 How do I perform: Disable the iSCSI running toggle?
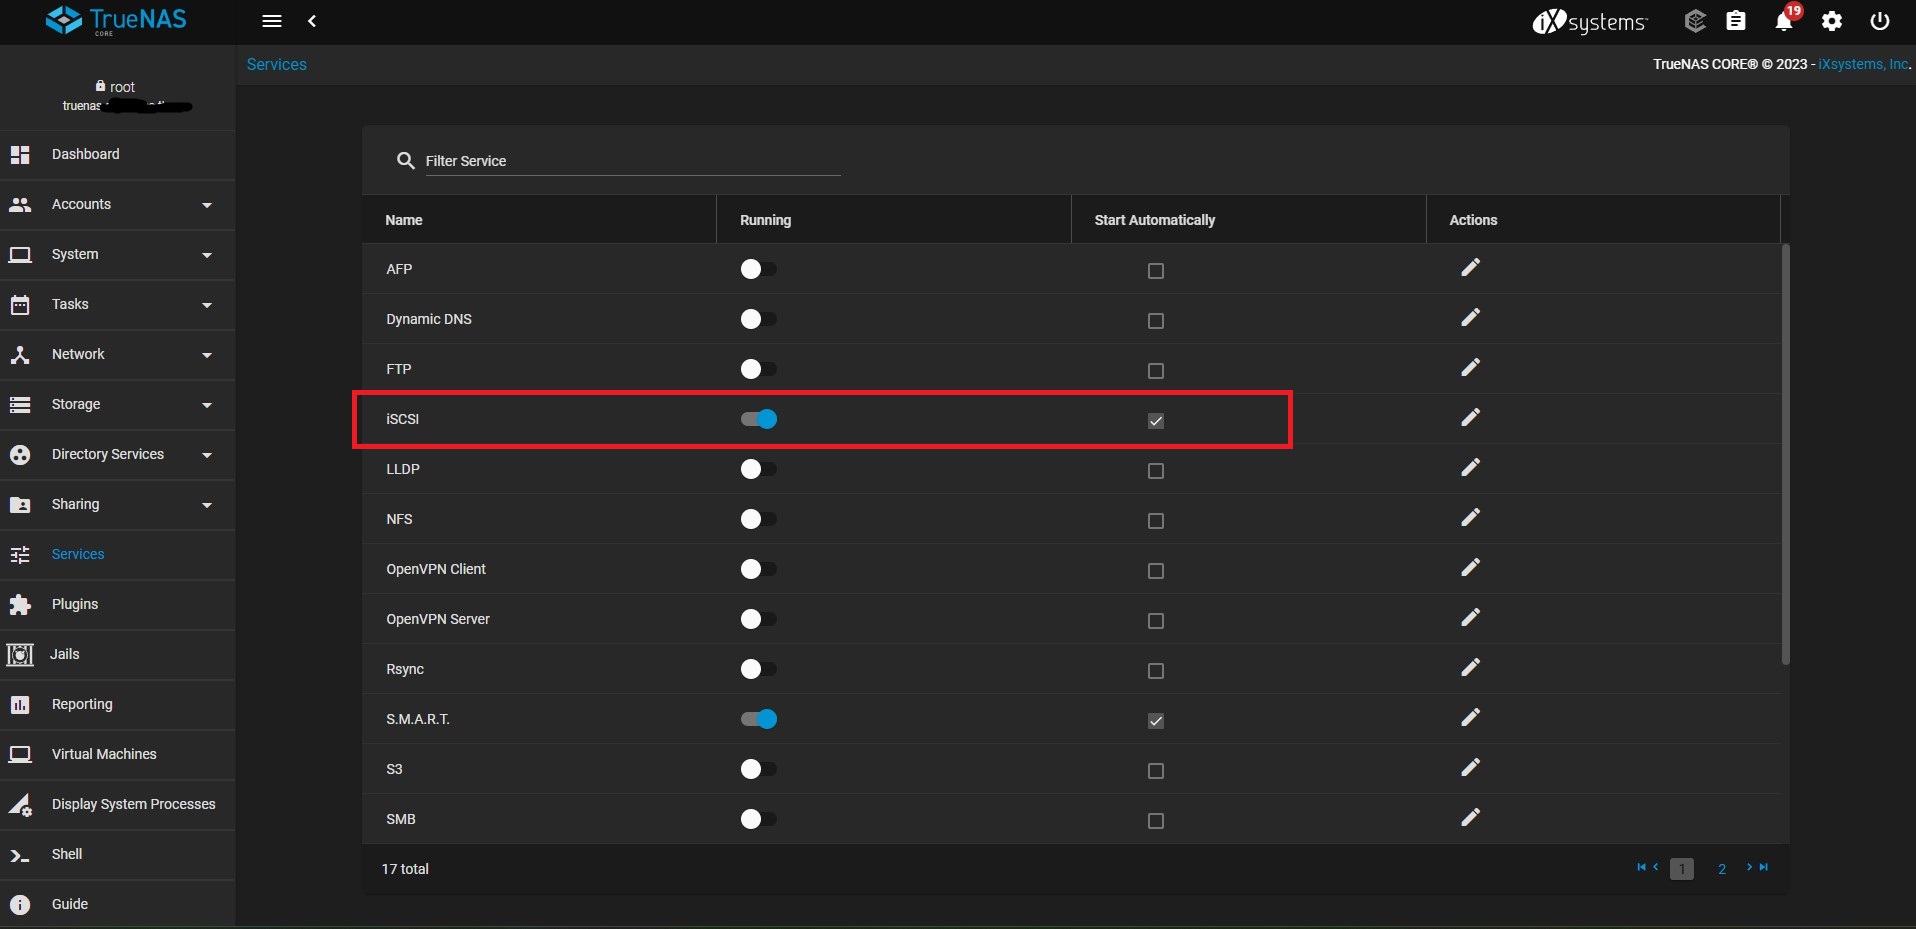(x=757, y=419)
